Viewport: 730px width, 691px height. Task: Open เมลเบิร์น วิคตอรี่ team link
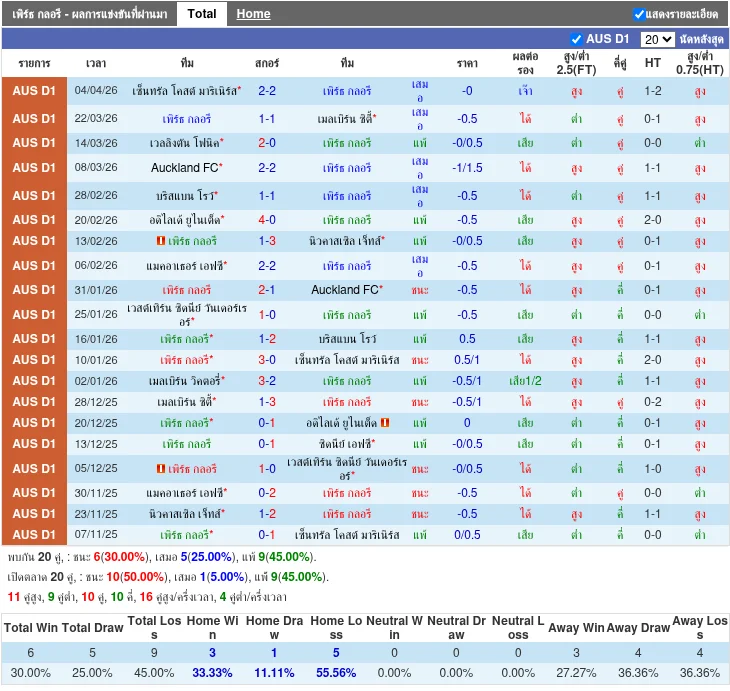click(185, 381)
